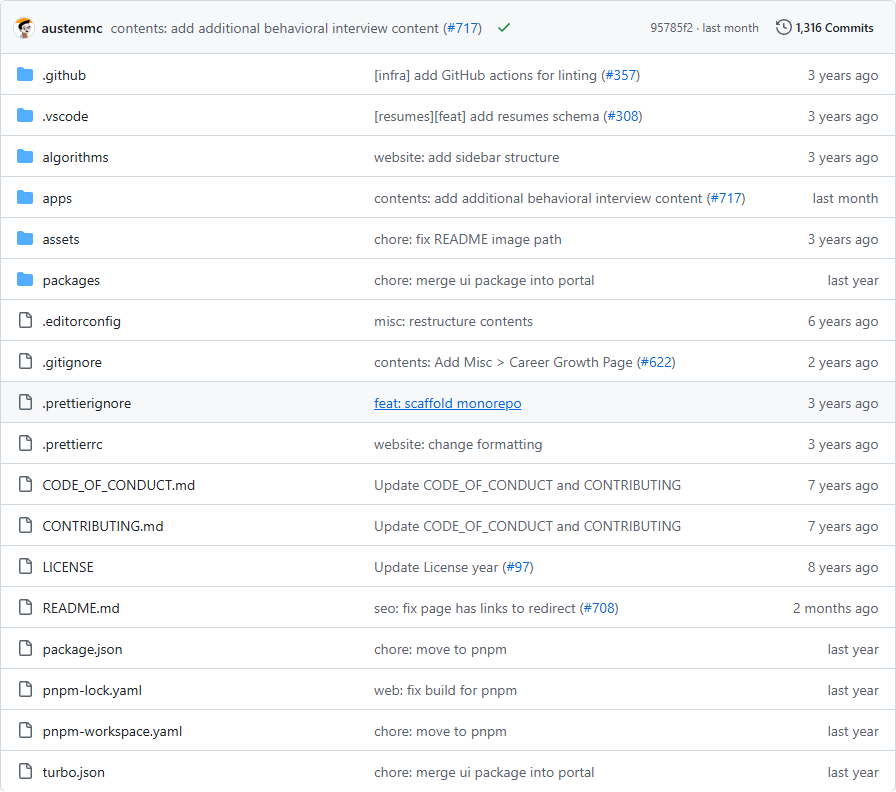Click the LICENSE file icon
The width and height of the screenshot is (896, 792).
coord(25,567)
